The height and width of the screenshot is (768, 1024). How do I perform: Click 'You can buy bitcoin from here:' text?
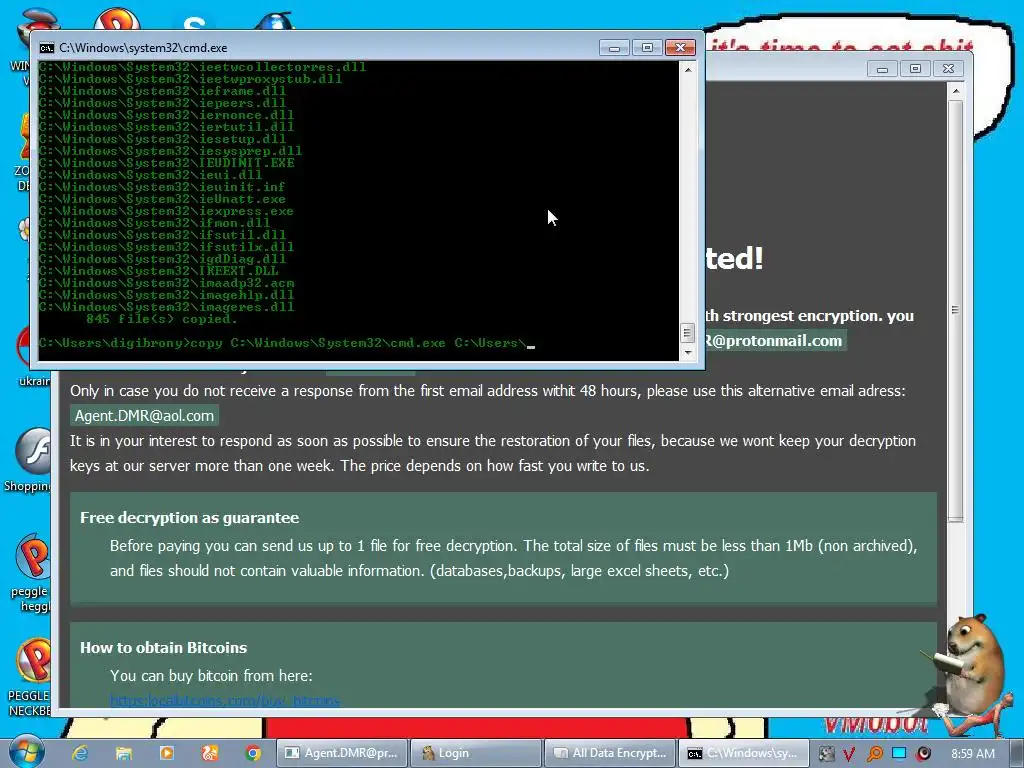tap(211, 676)
